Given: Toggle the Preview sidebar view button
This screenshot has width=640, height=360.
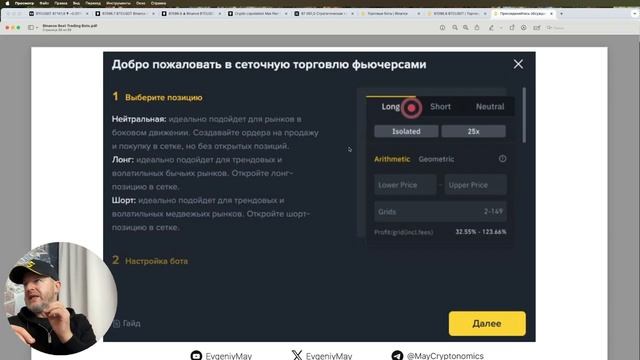Looking at the screenshot, I should click(31, 28).
